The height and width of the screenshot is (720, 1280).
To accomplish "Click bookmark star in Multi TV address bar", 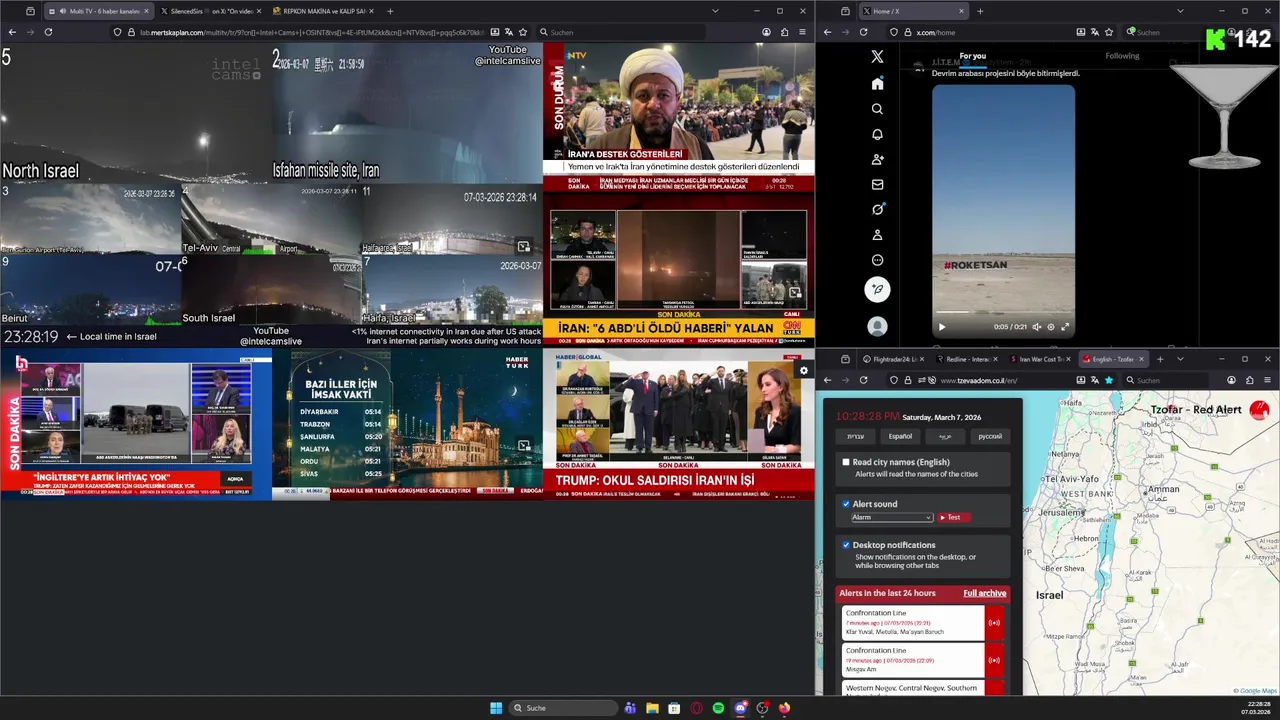I will point(523,32).
